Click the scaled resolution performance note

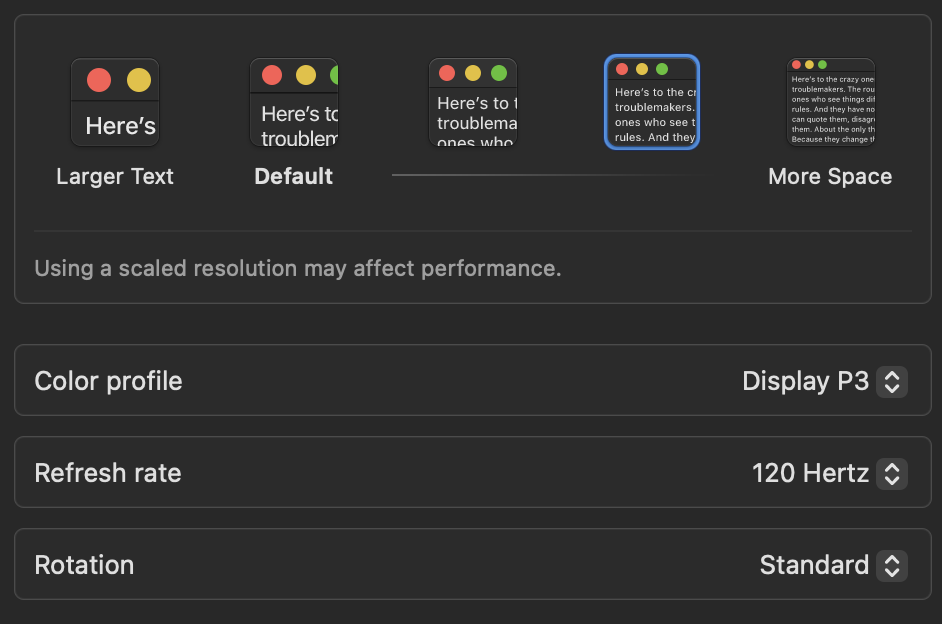point(298,268)
